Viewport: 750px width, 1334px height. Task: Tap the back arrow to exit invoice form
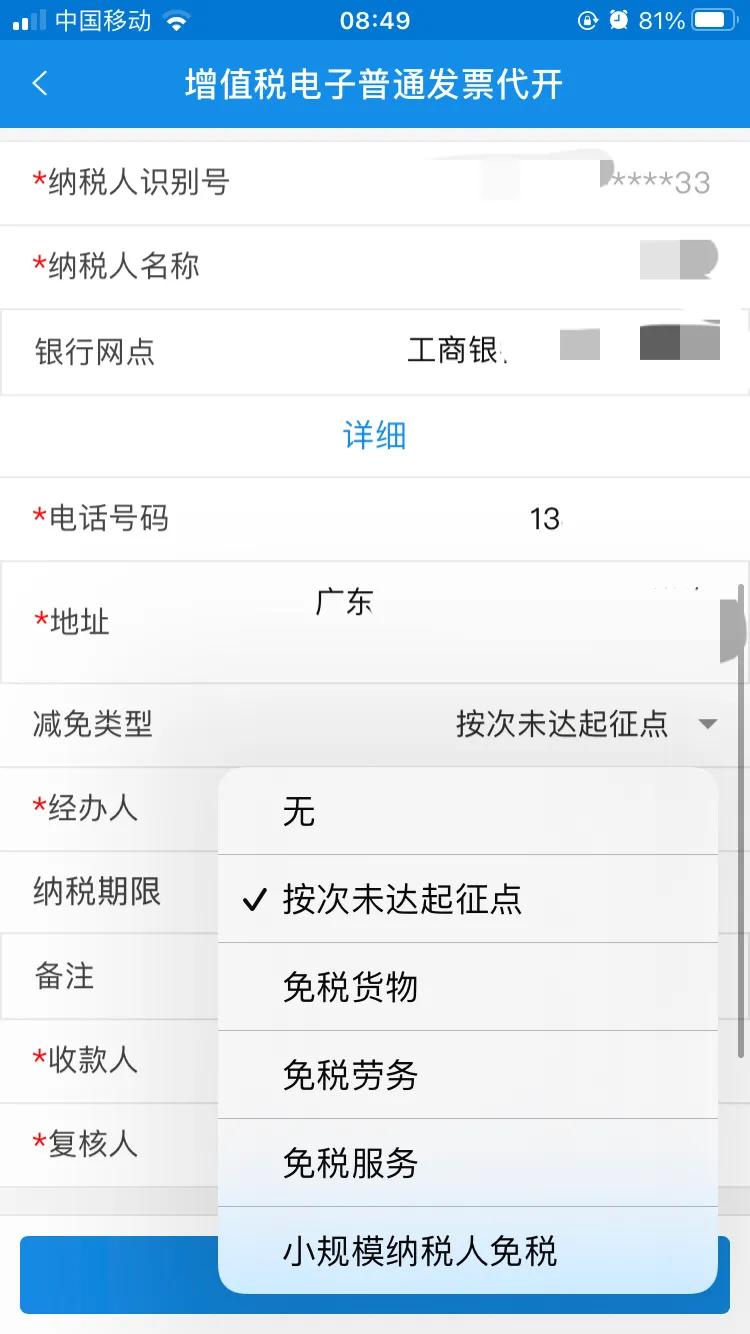pyautogui.click(x=40, y=84)
